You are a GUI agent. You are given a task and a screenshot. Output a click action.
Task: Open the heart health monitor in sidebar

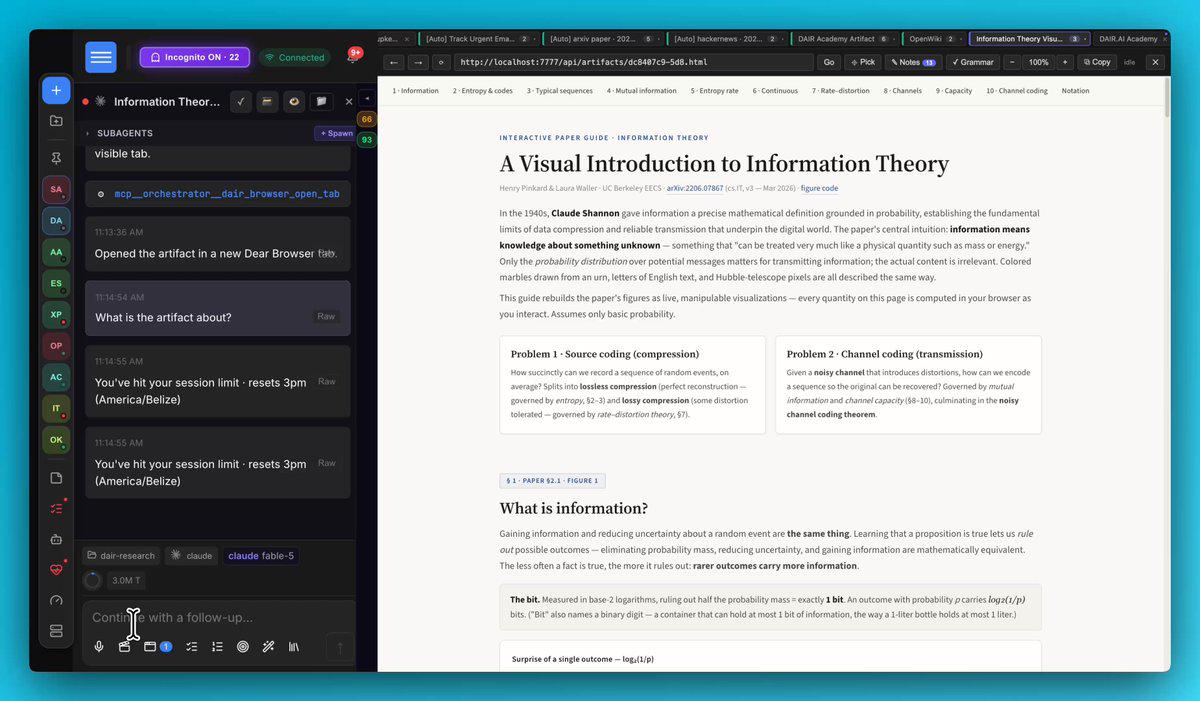pyautogui.click(x=56, y=570)
